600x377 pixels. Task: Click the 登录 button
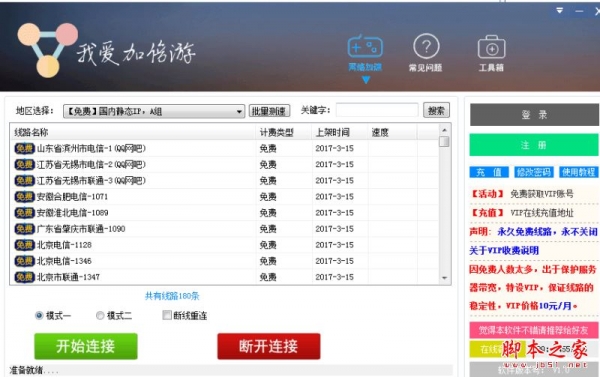click(534, 114)
